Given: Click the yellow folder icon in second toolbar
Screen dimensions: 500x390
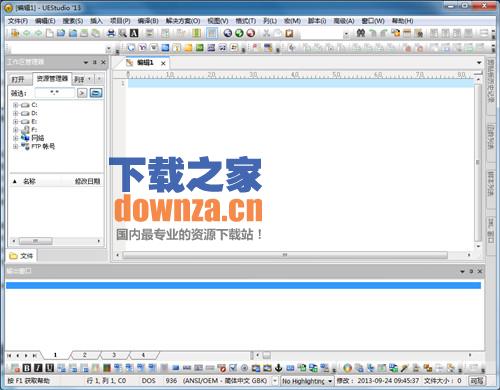Looking at the screenshot, I should coord(188,48).
